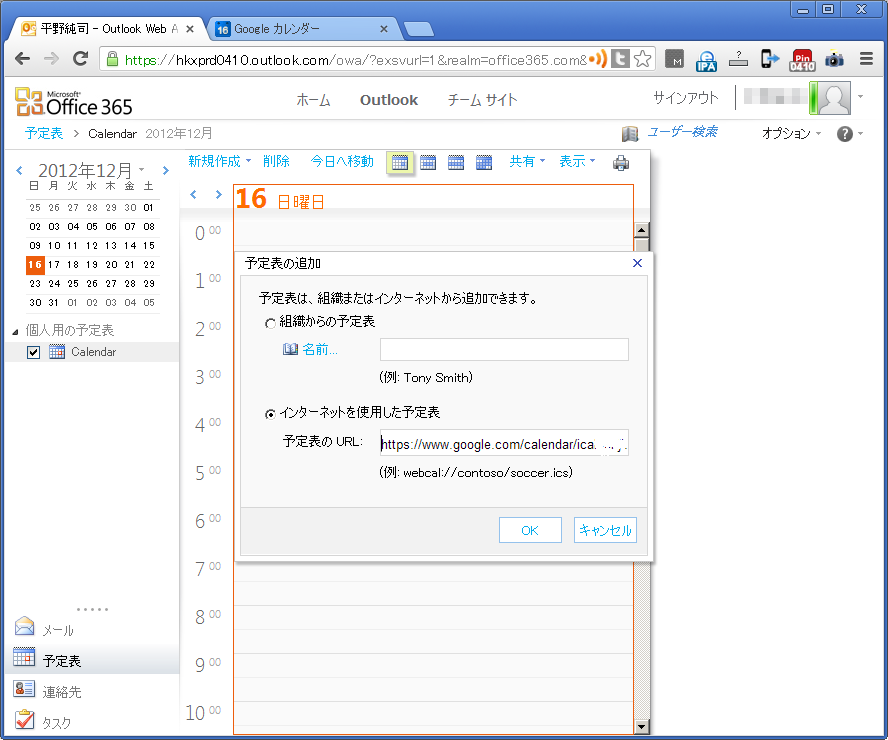
Task: Go to the チーム サイト tab
Action: point(482,100)
